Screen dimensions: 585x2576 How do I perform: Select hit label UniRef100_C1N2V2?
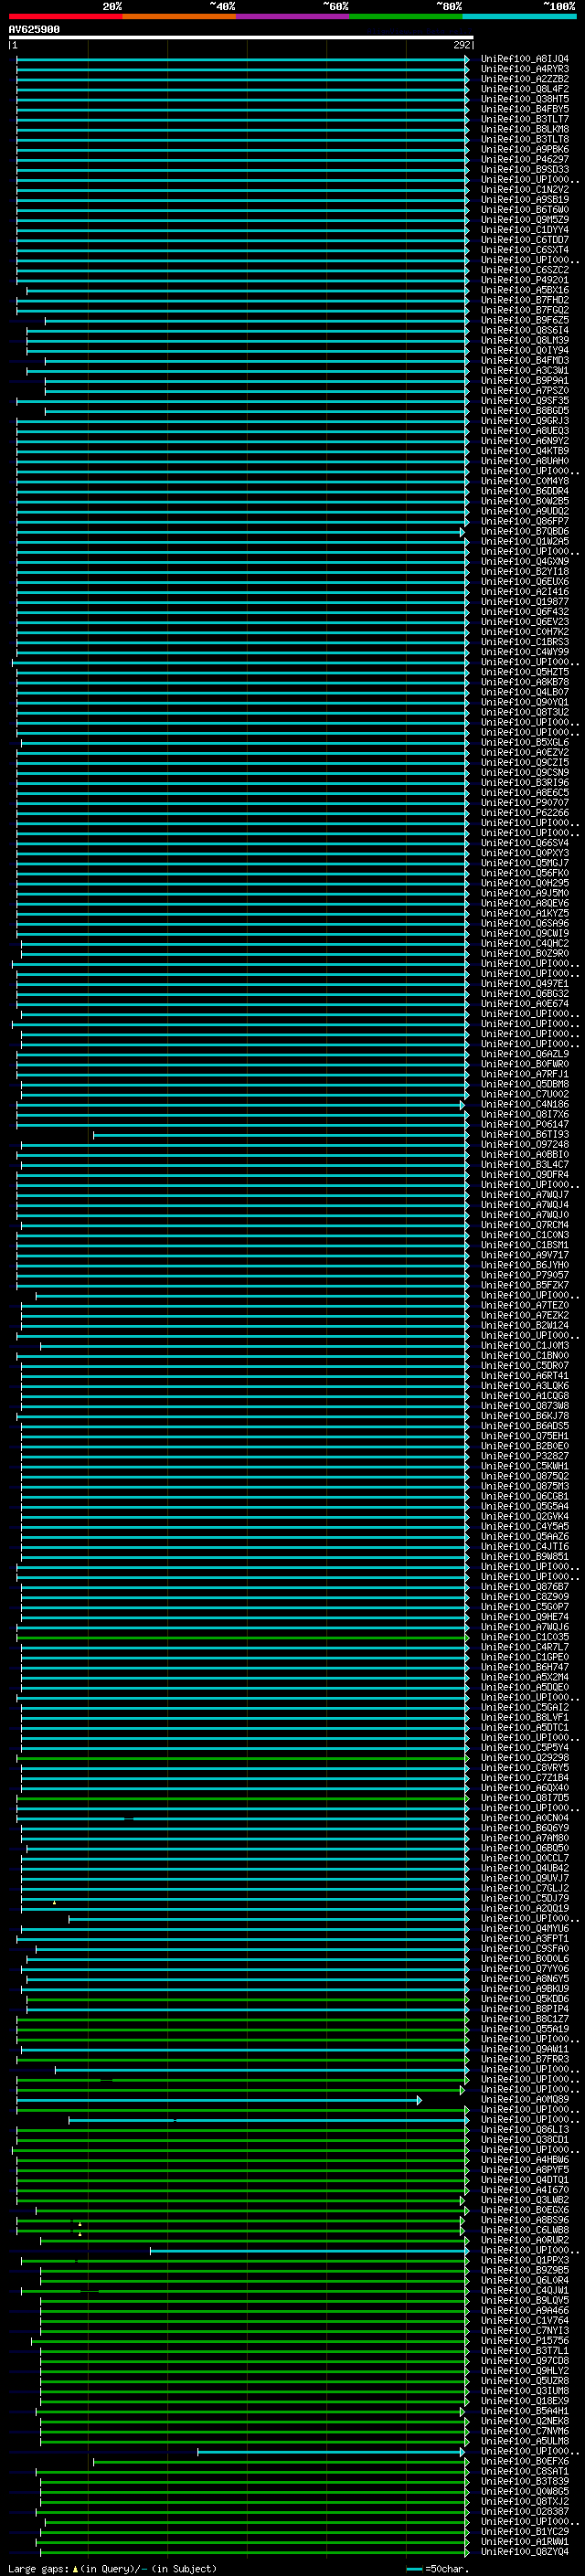coord(525,189)
